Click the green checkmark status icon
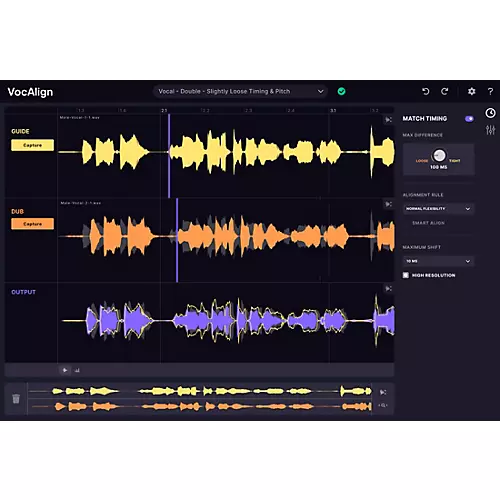The height and width of the screenshot is (500, 500). [341, 91]
